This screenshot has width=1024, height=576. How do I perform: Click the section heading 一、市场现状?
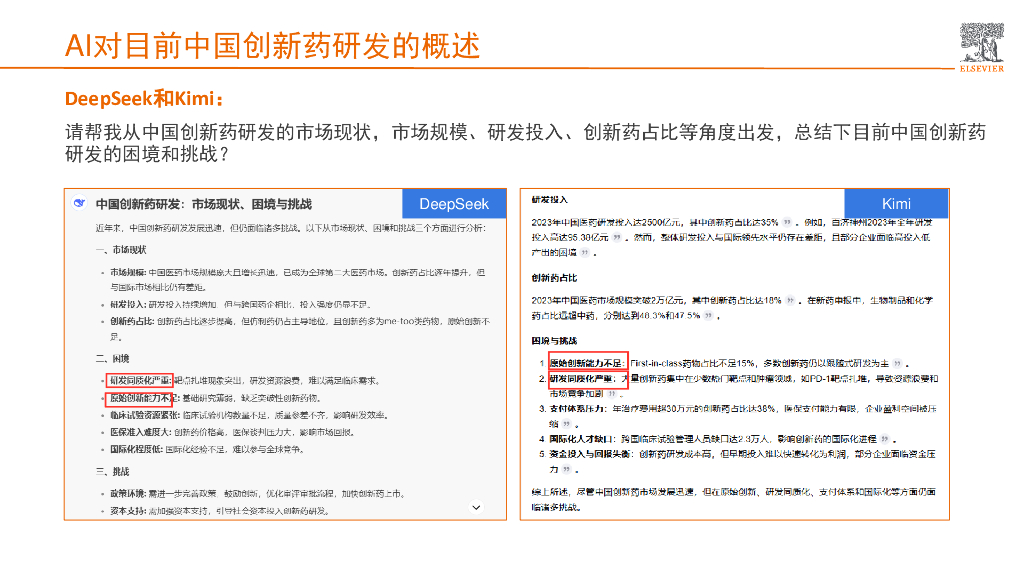(x=121, y=249)
